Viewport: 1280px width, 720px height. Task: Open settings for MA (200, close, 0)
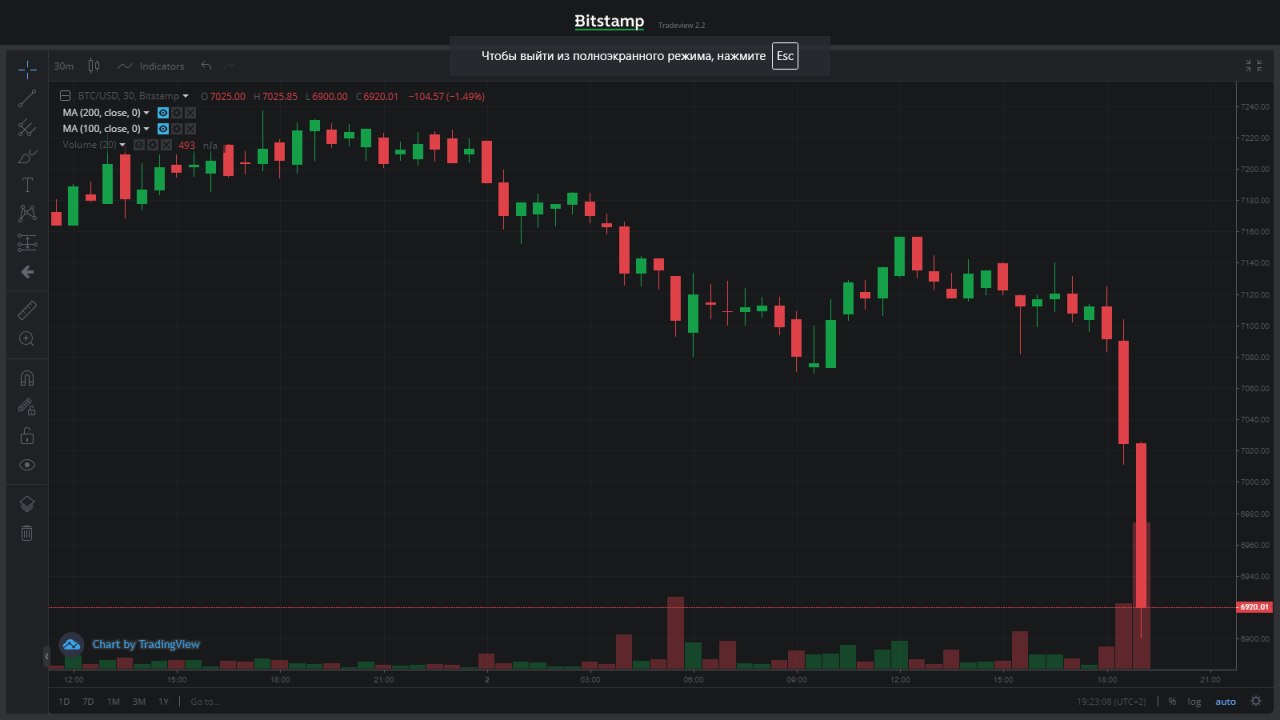[x=176, y=113]
